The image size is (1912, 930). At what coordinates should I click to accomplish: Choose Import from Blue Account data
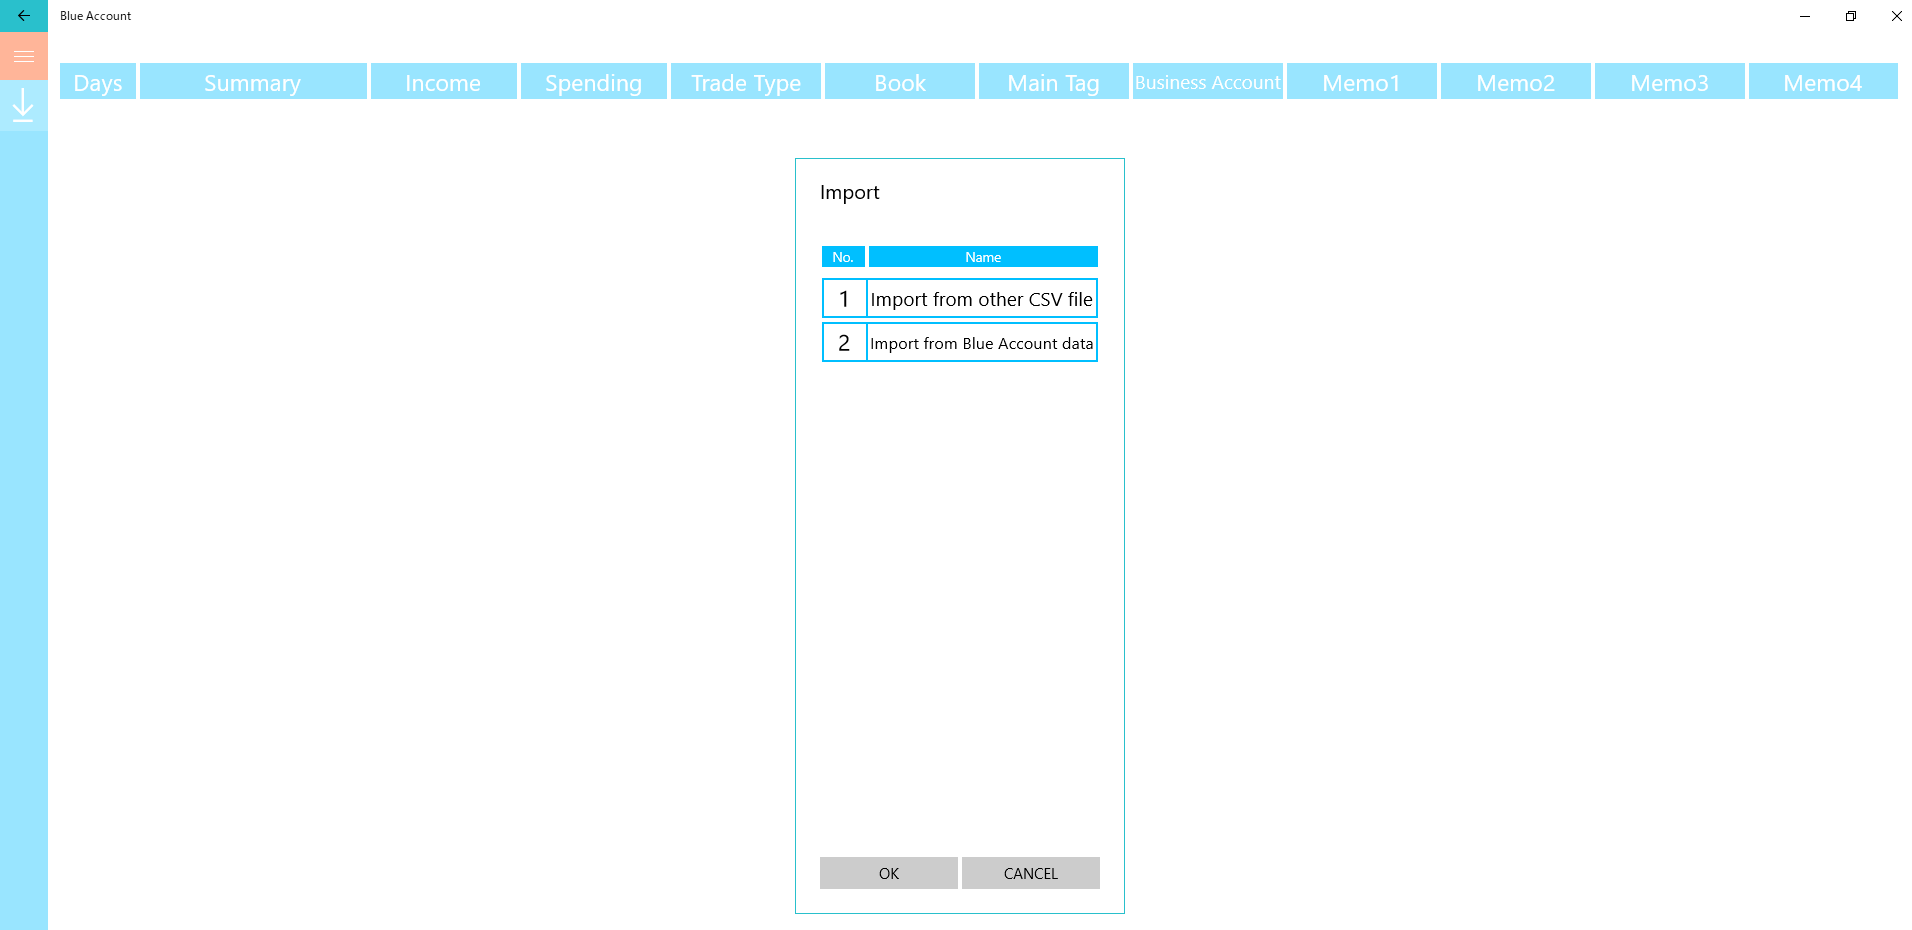click(x=982, y=343)
